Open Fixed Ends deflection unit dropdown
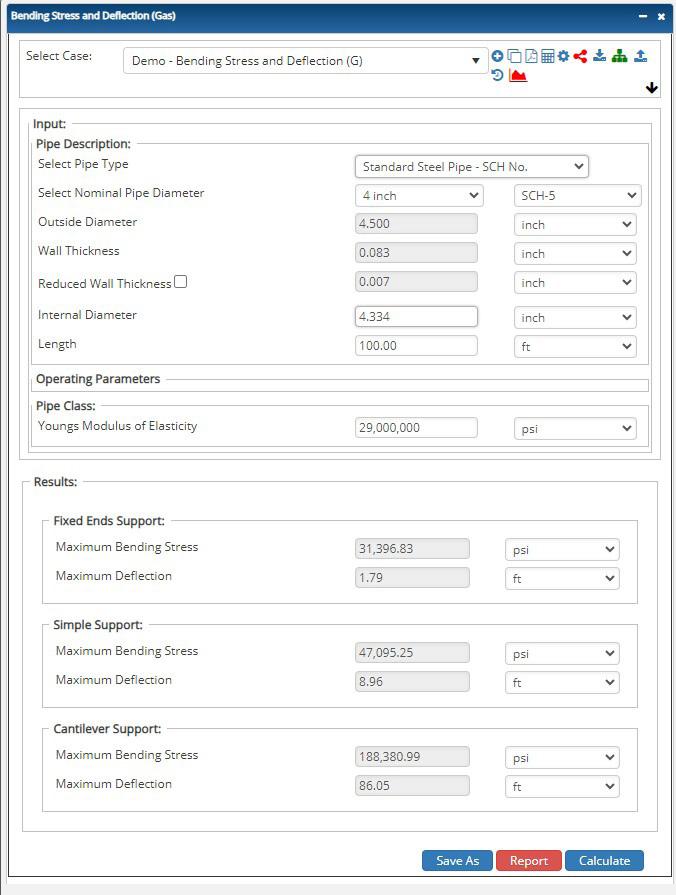This screenshot has width=676, height=895. pyautogui.click(x=562, y=579)
